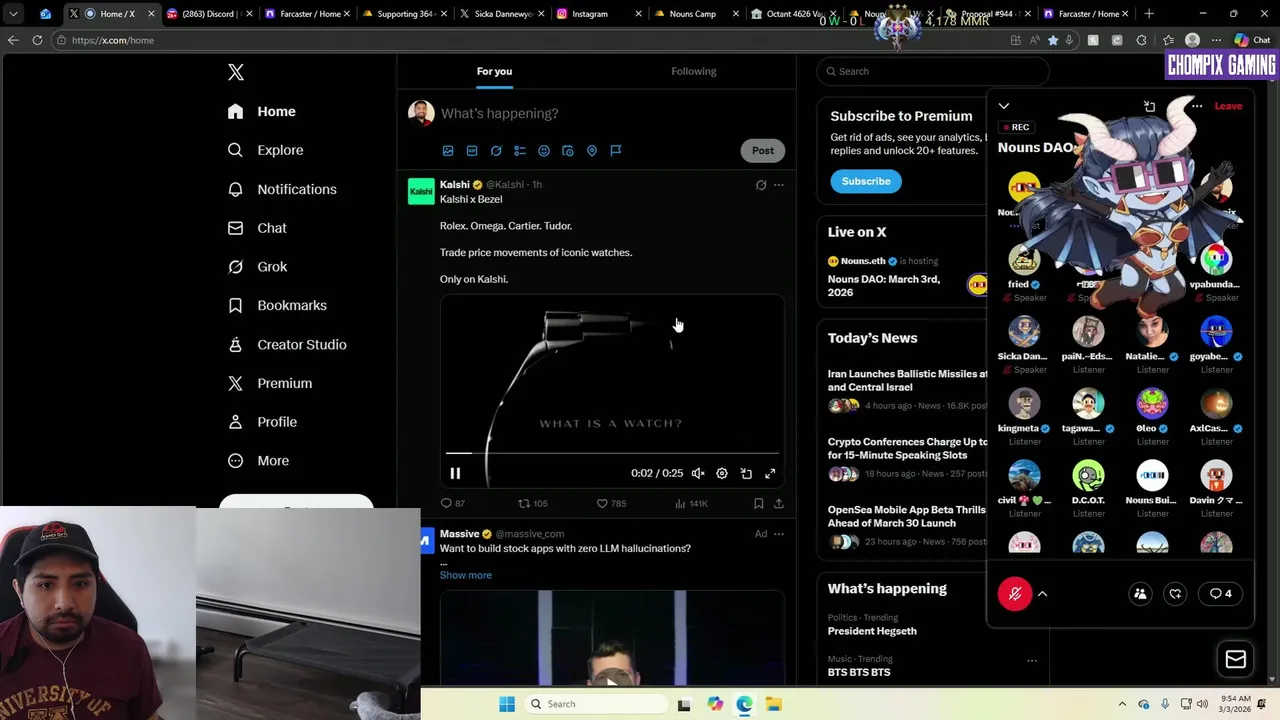Image resolution: width=1280 pixels, height=720 pixels.
Task: Enter fullscreen on the Kalshi video
Action: point(770,473)
